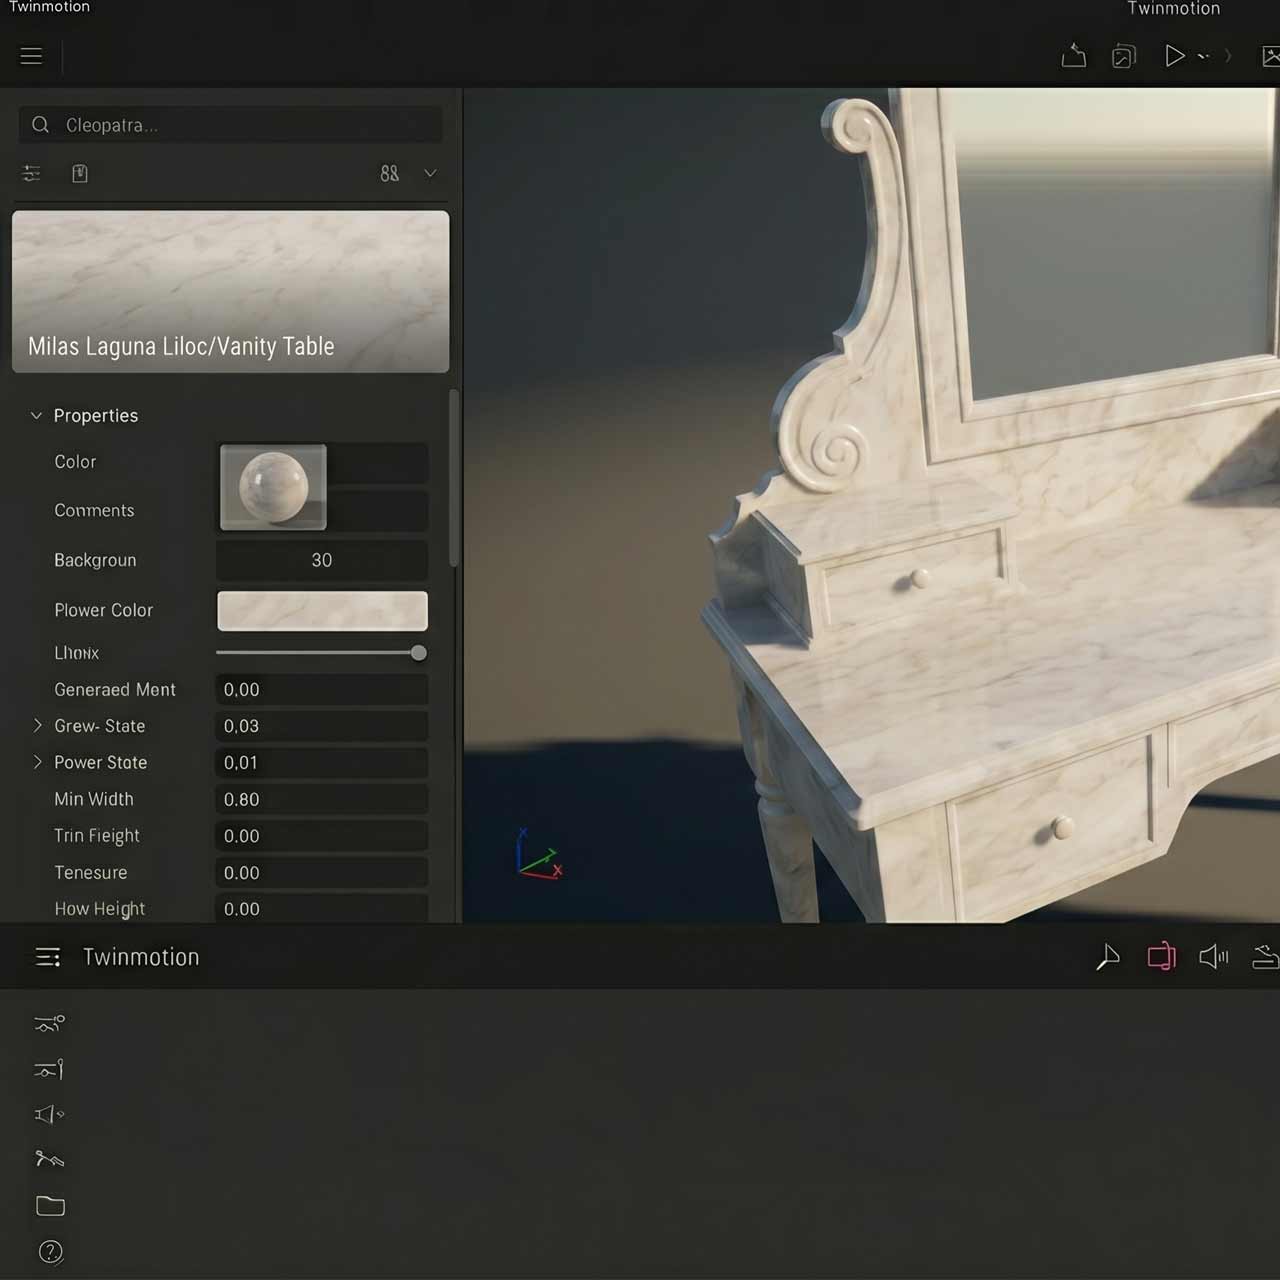Click the field right of the Color preview
Screen dimensions: 1280x1280
pos(377,463)
